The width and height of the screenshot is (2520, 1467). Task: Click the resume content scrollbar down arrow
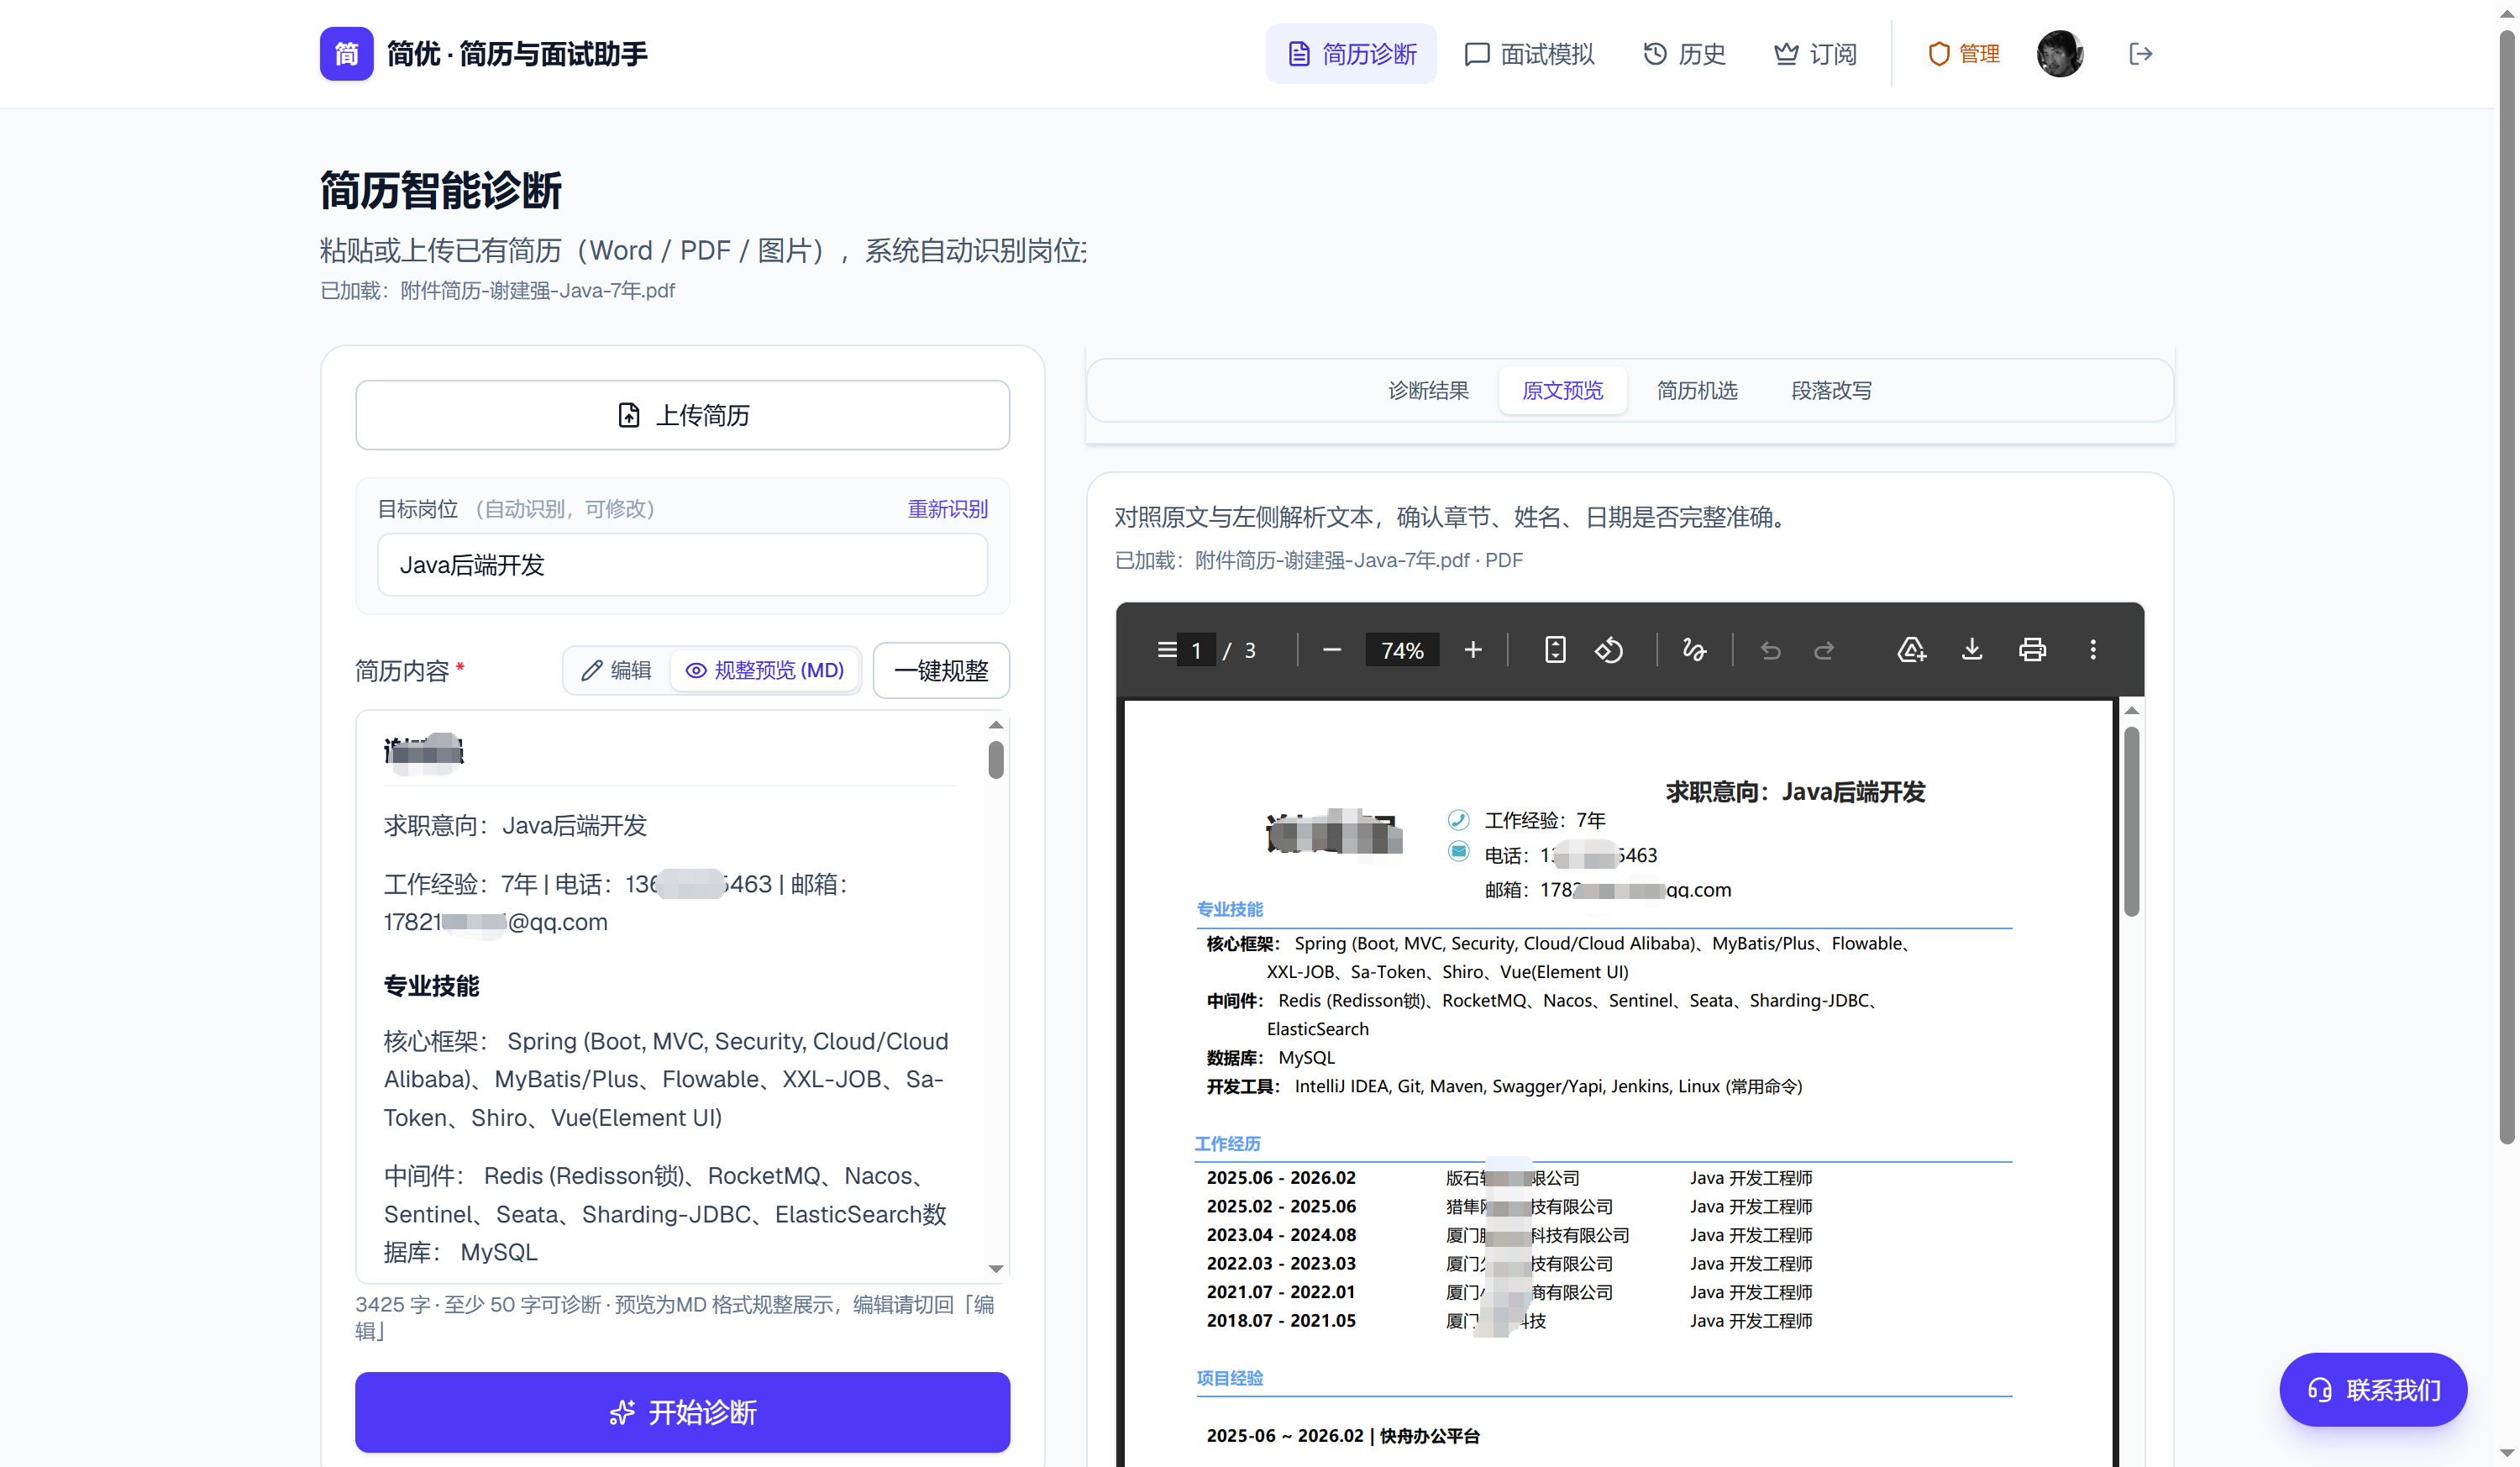click(995, 1268)
